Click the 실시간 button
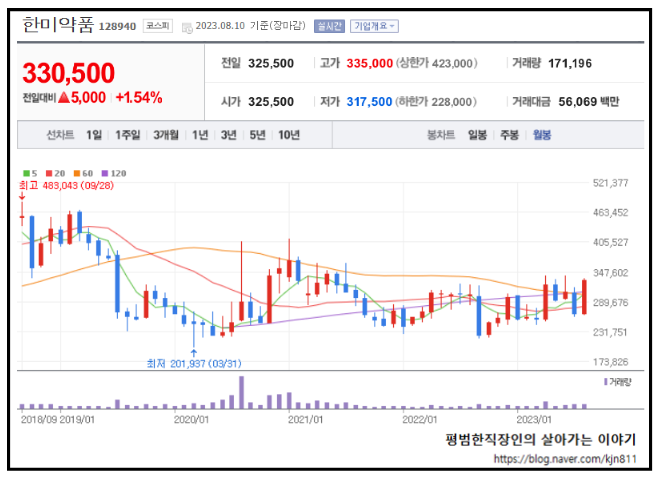Viewport: 656px width, 477px height. point(329,26)
